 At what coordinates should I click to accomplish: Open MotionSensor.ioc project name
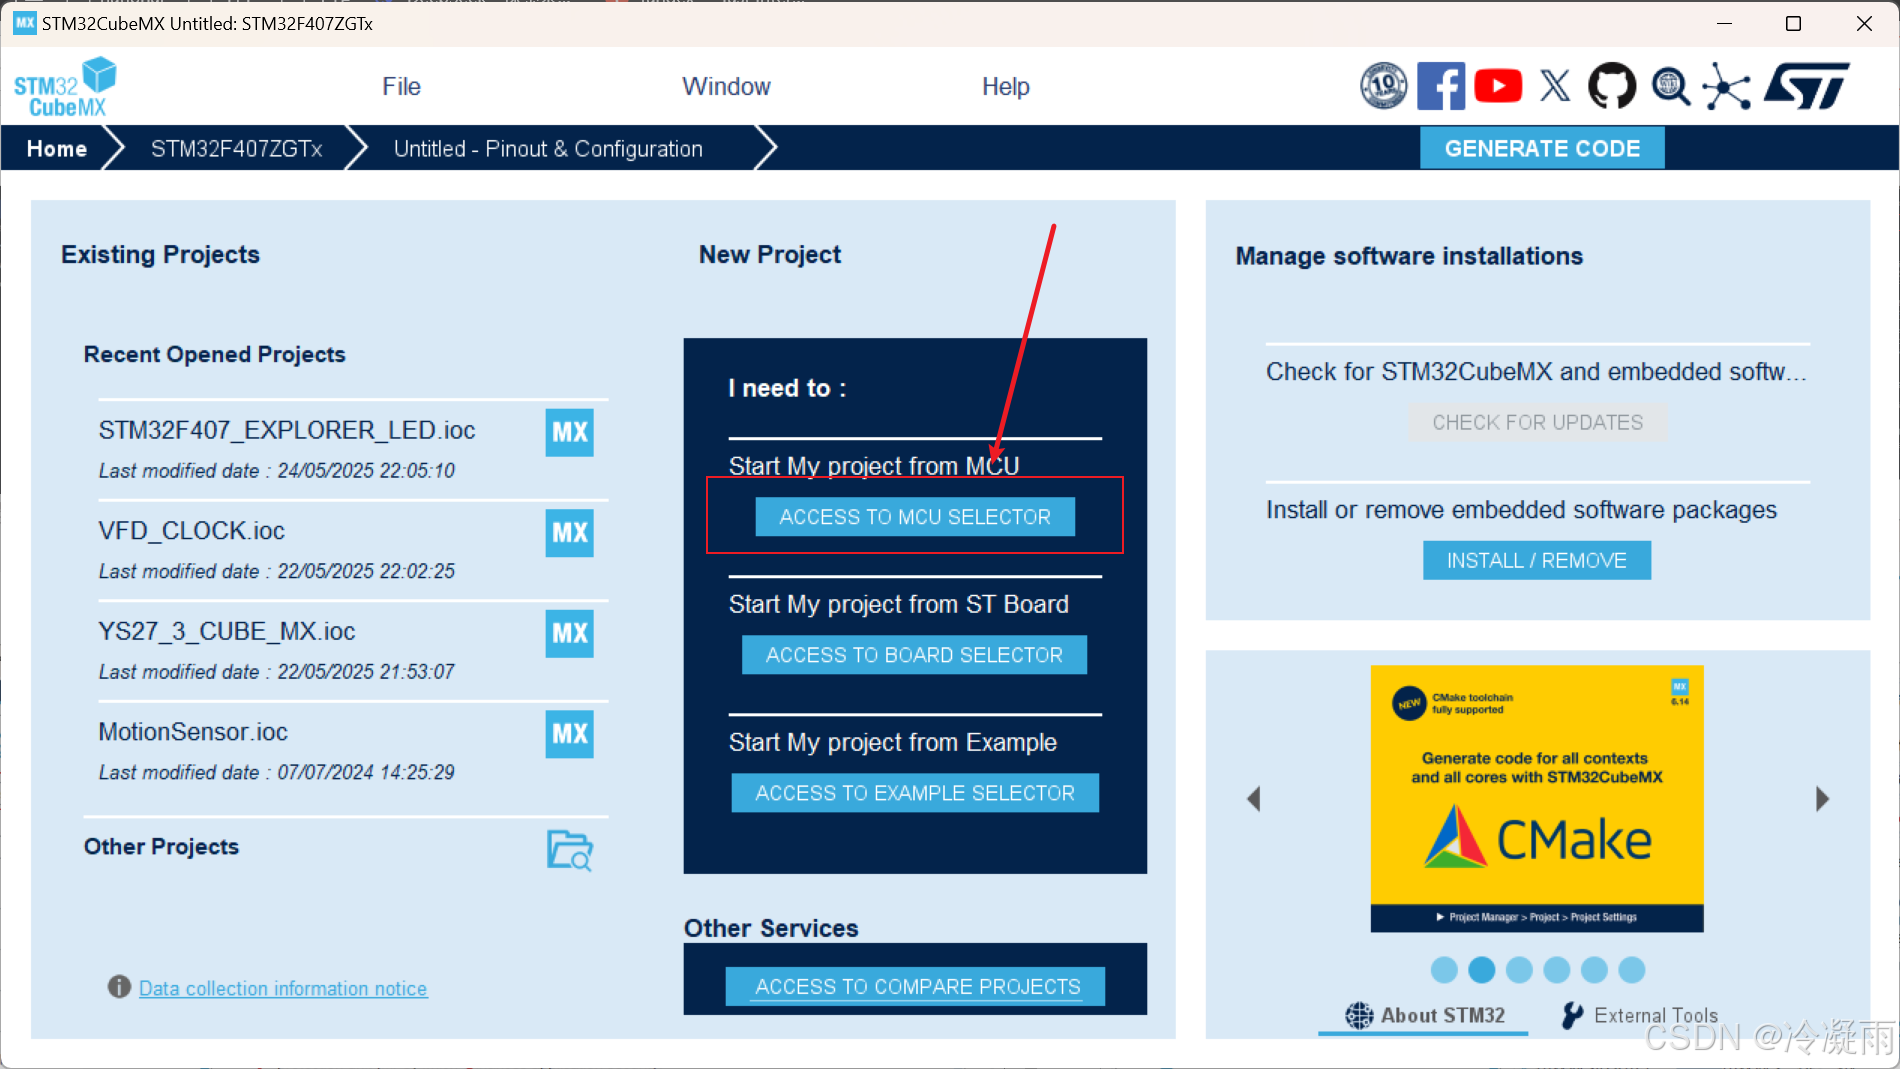click(x=193, y=732)
